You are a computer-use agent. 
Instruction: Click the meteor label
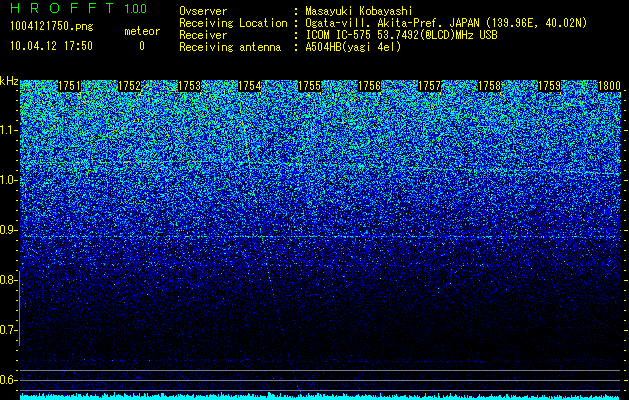142,31
